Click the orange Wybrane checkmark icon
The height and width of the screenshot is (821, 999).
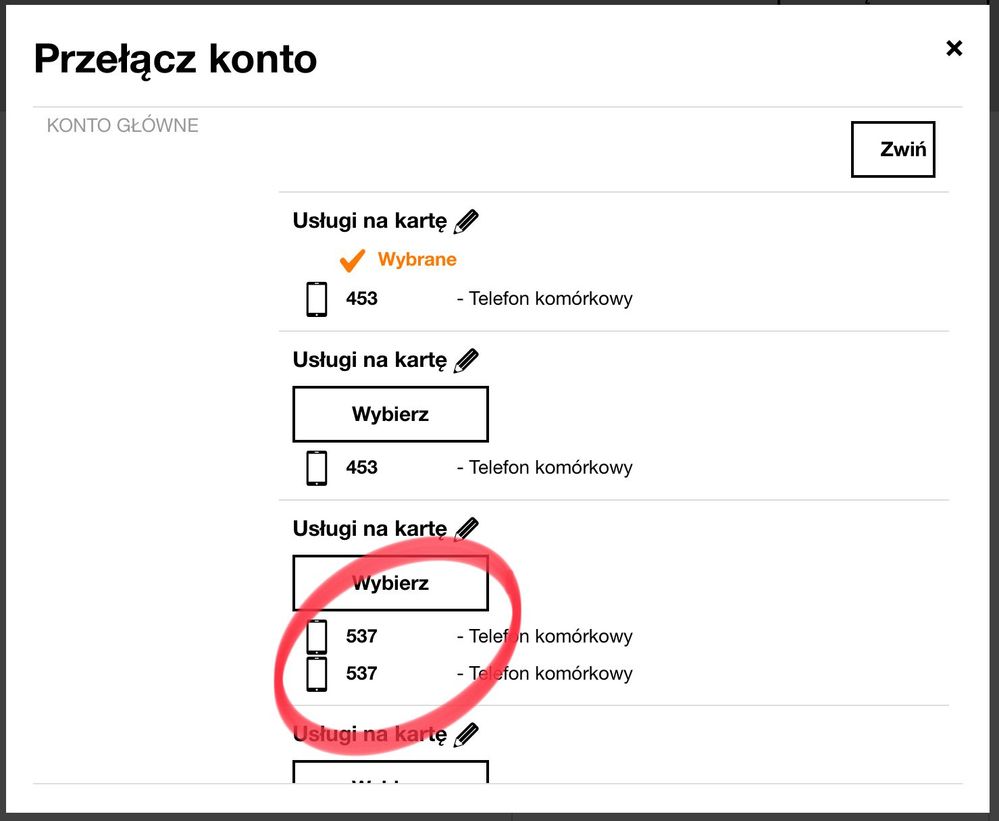tap(351, 260)
